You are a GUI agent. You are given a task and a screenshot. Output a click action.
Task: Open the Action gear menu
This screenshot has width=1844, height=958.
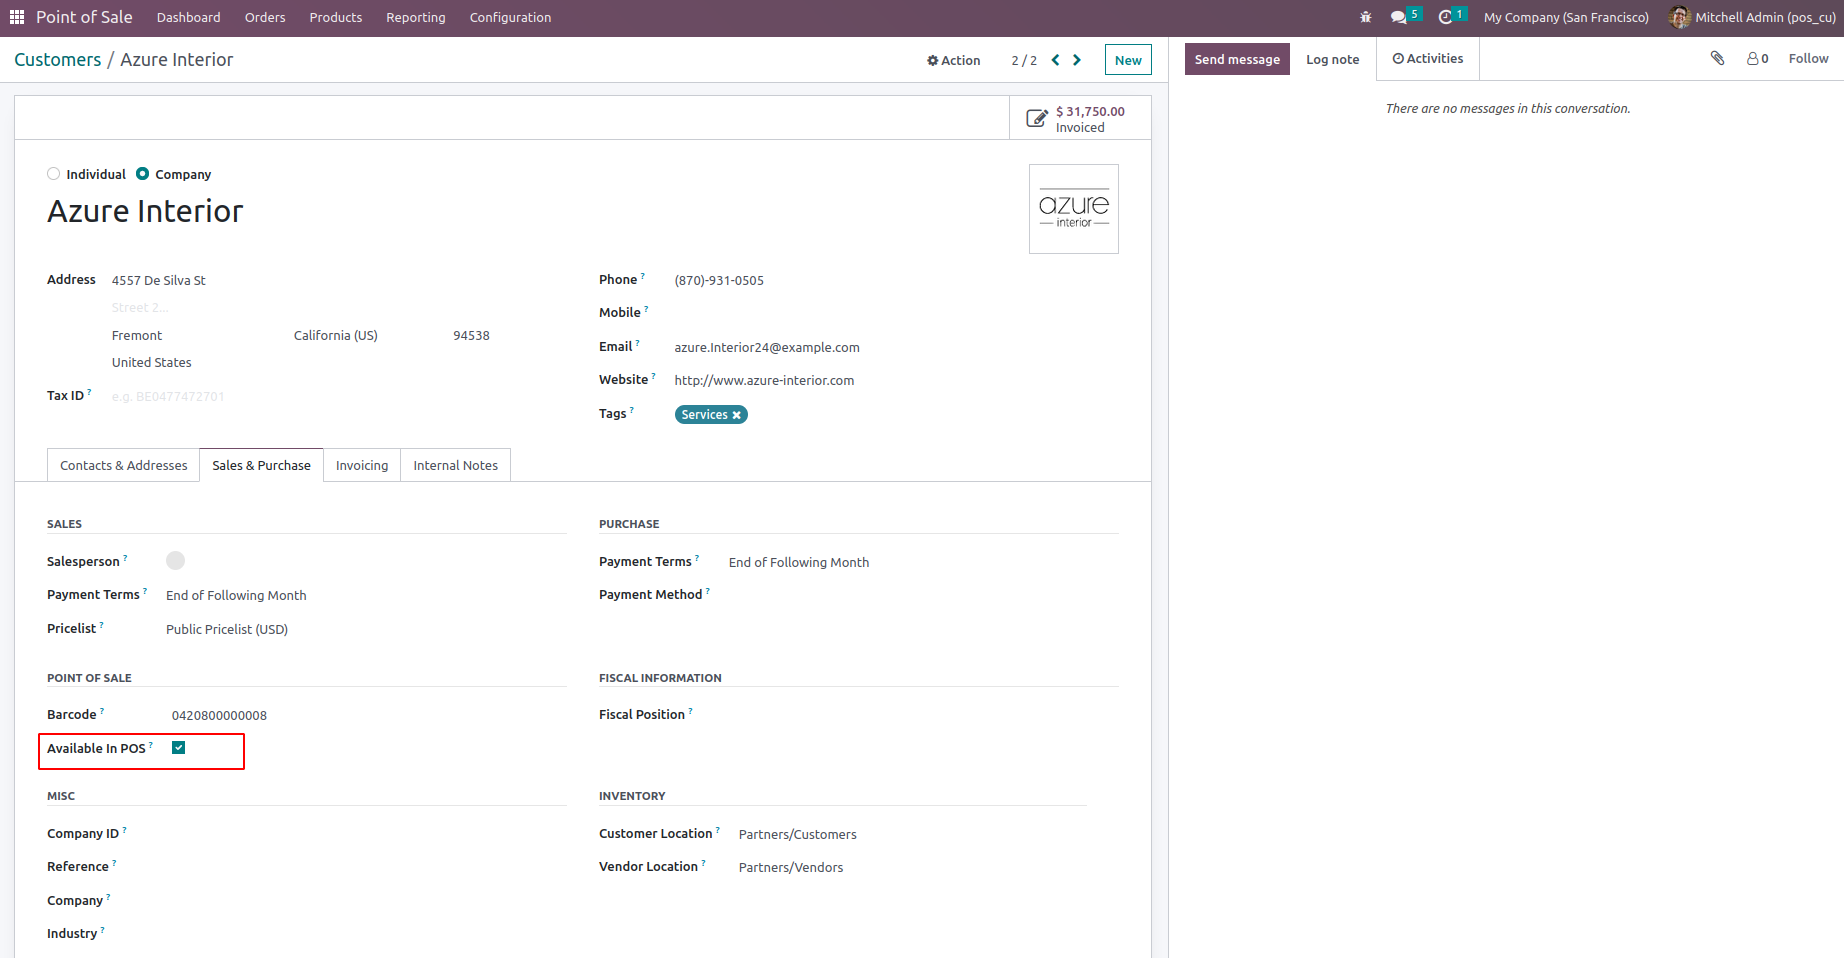tap(954, 60)
